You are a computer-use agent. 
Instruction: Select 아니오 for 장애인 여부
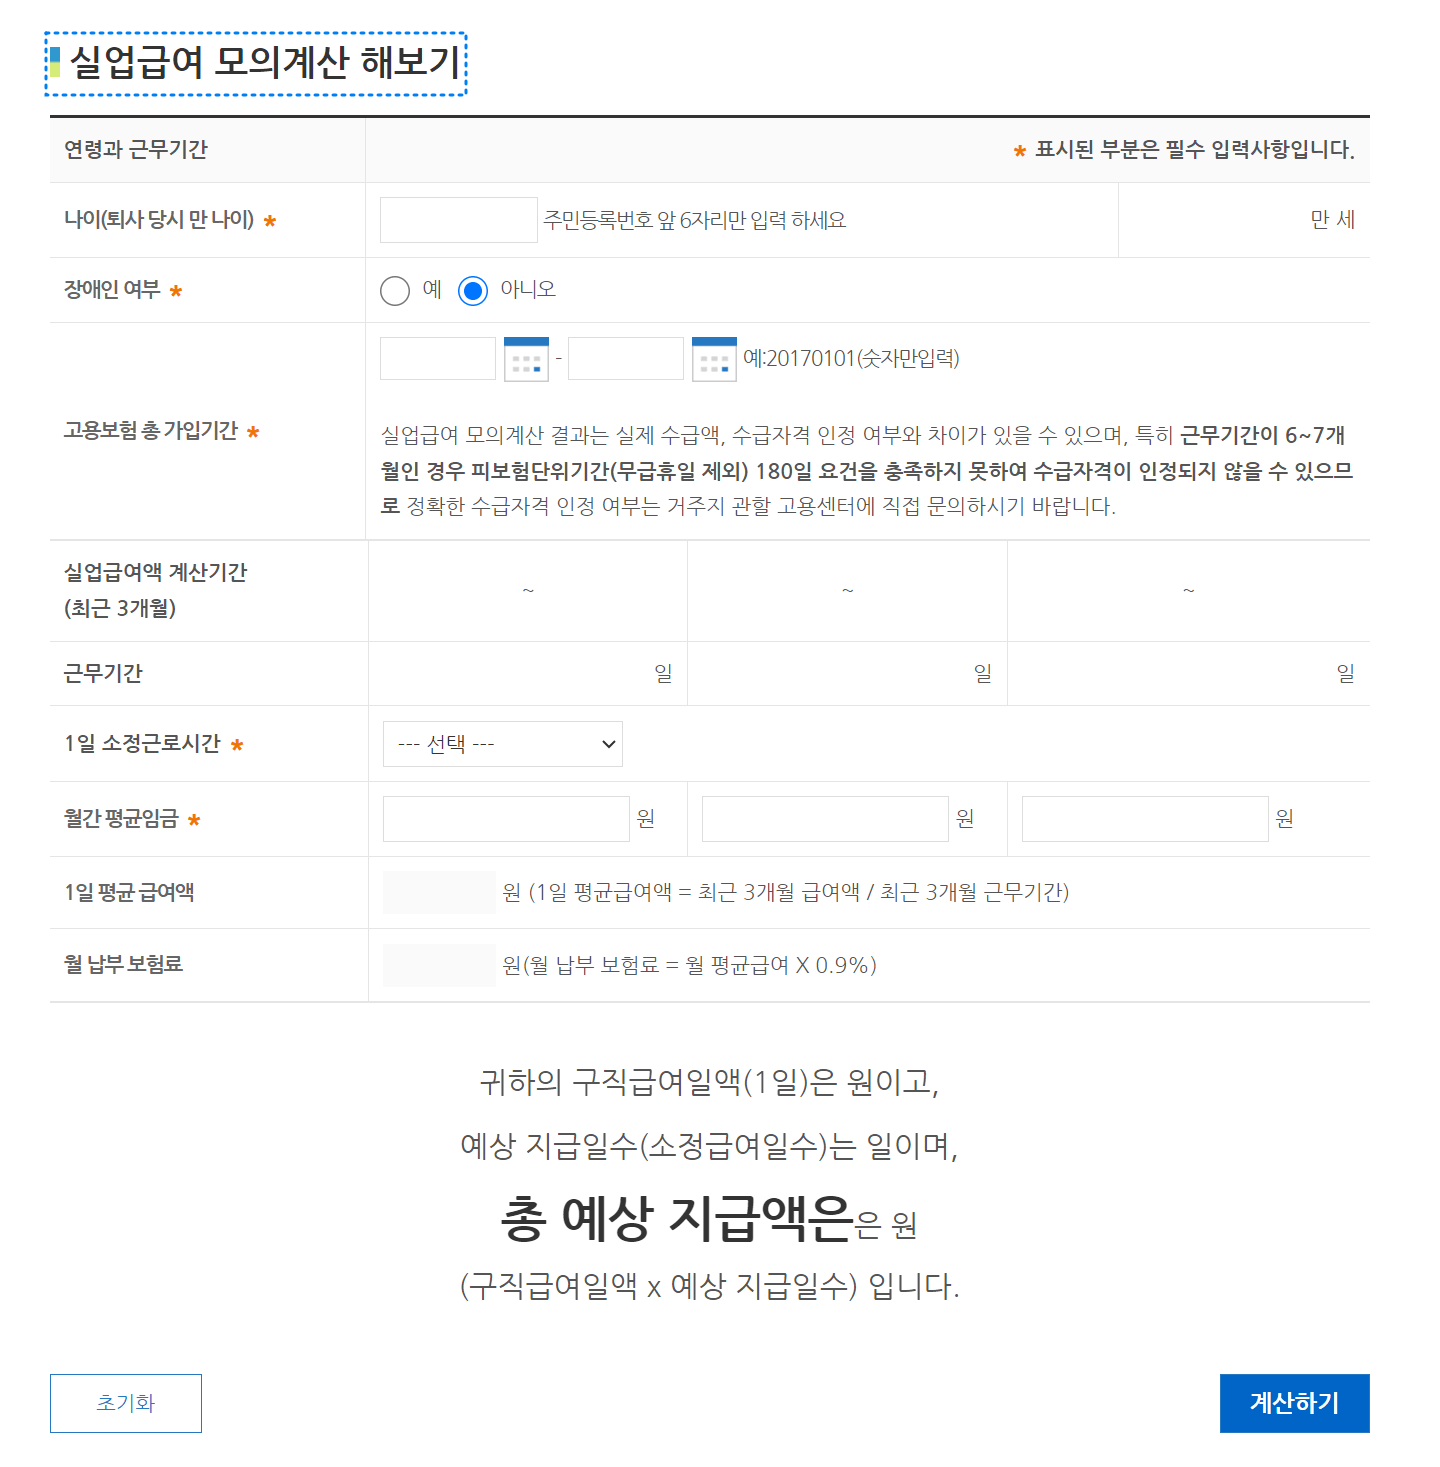(x=471, y=290)
